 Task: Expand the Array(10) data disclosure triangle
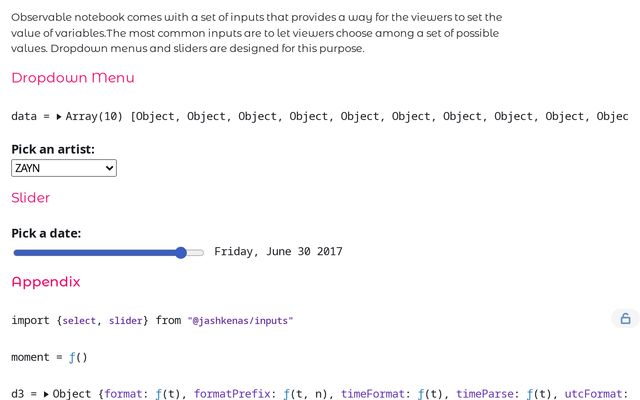(59, 117)
